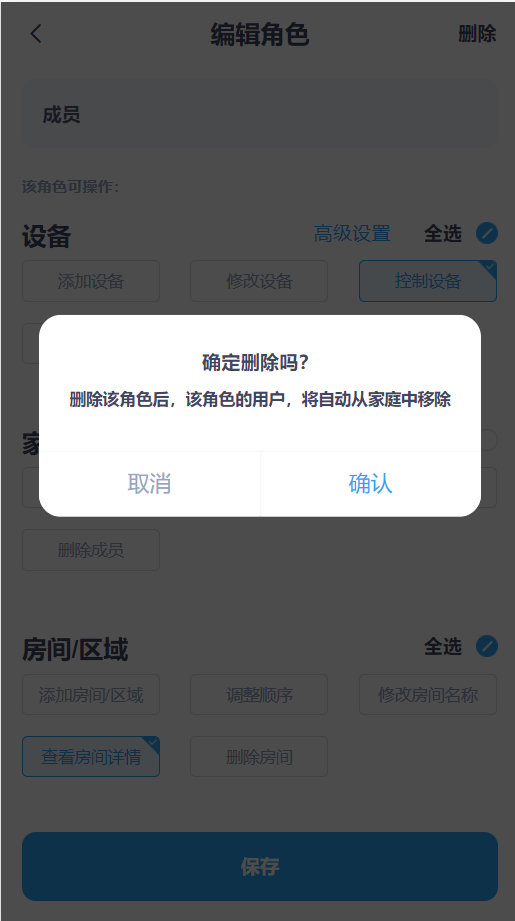Edit the role name field 成员
Image resolution: width=515 pixels, height=921 pixels.
(x=260, y=115)
